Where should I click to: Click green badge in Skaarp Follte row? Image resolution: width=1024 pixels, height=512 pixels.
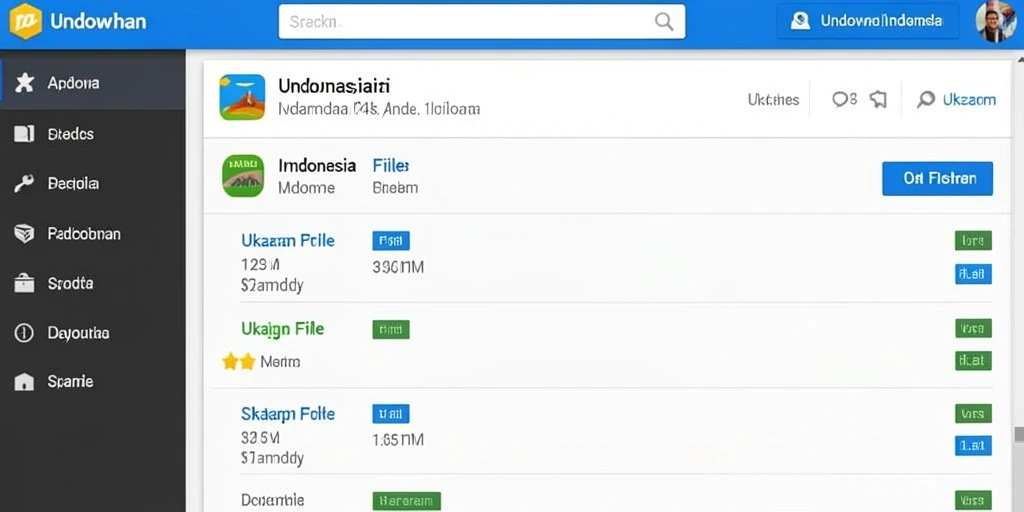[973, 413]
